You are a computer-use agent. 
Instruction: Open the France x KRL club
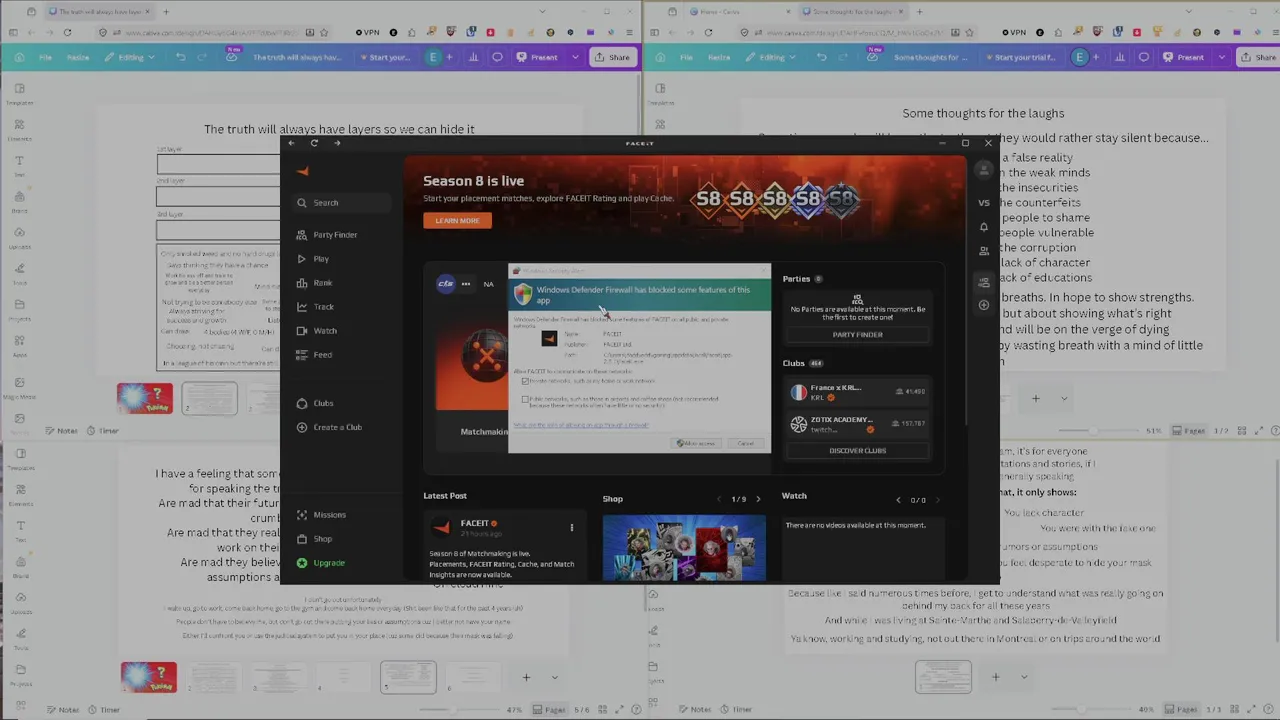tap(858, 392)
